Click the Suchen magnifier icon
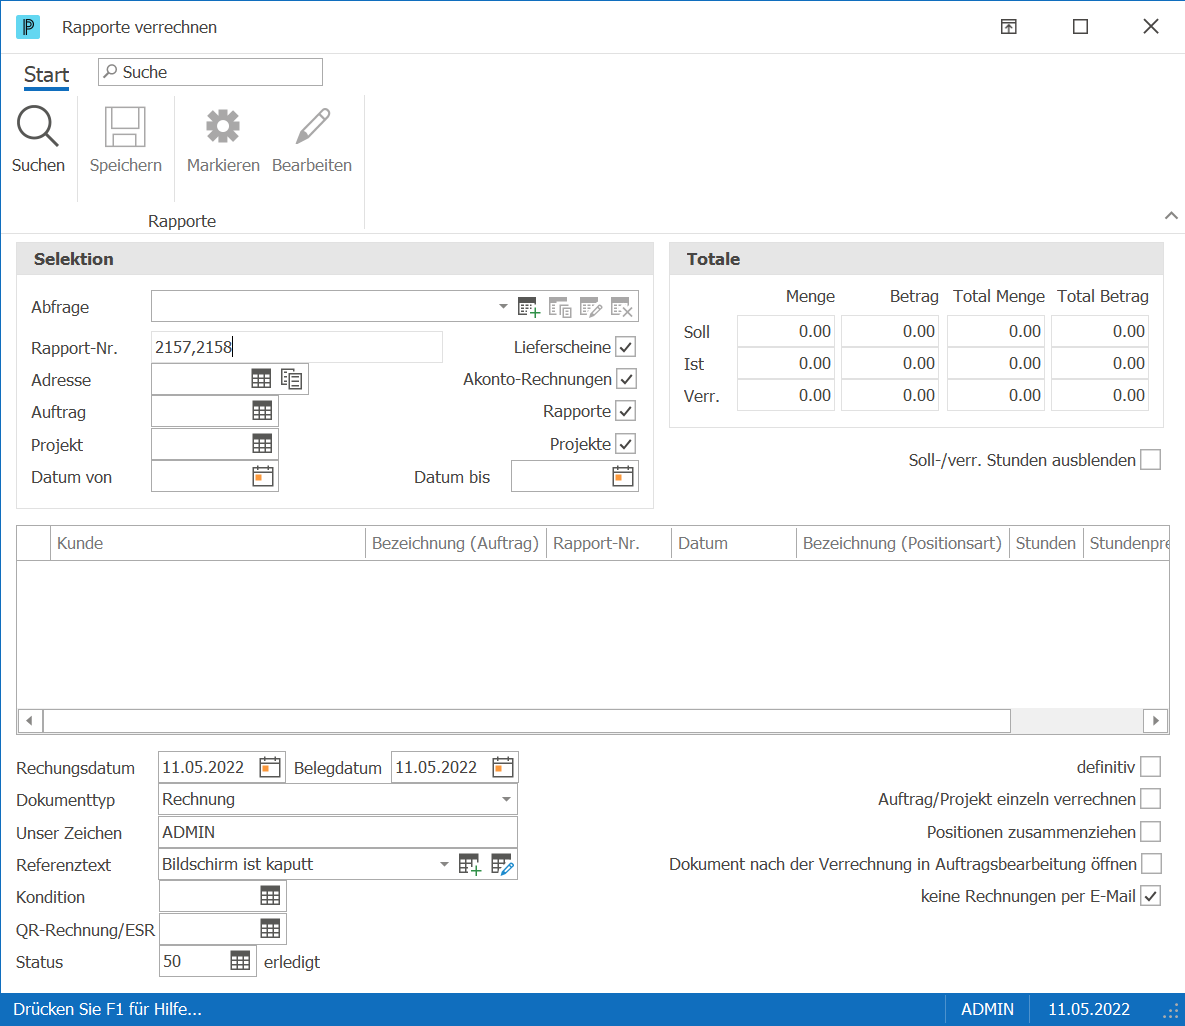The width and height of the screenshot is (1185, 1026). click(38, 125)
